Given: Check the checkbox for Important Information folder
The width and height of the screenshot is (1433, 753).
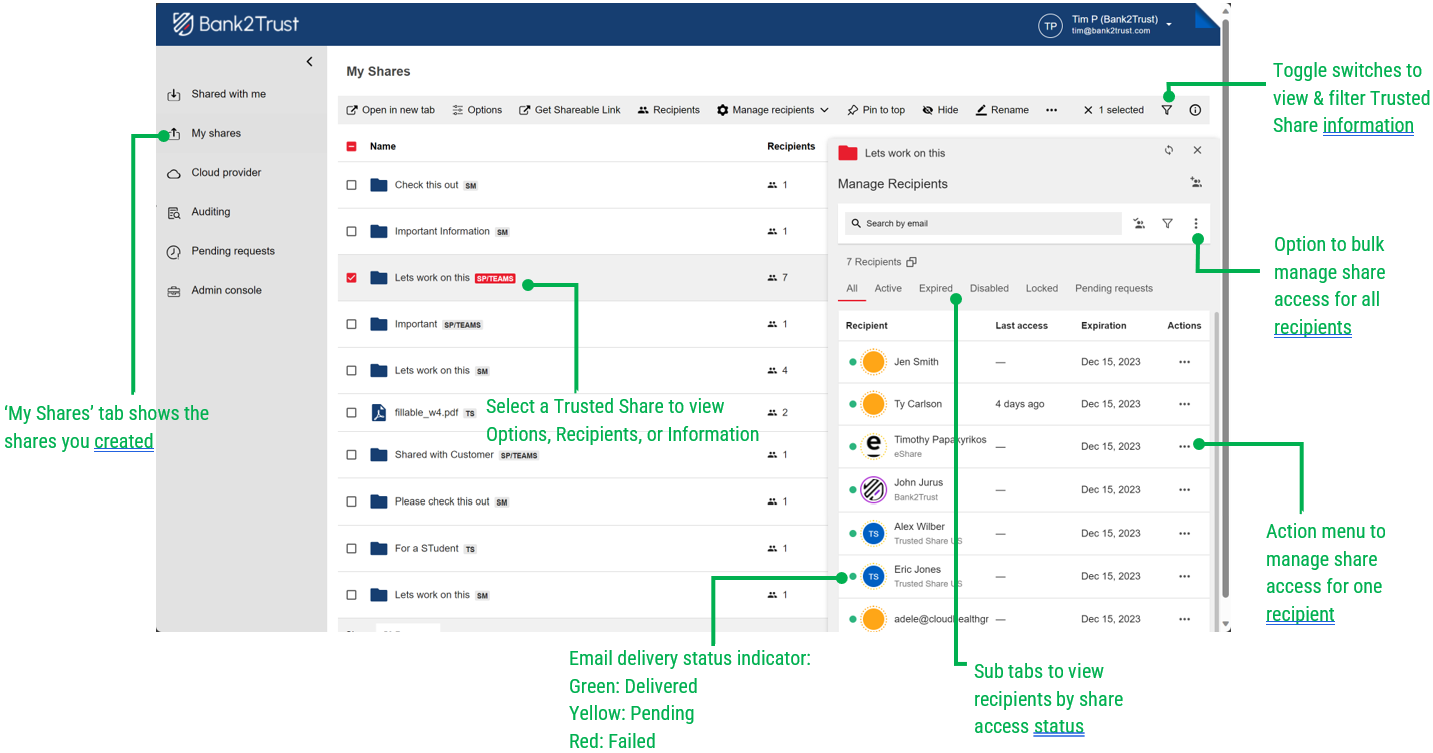Looking at the screenshot, I should tap(351, 231).
